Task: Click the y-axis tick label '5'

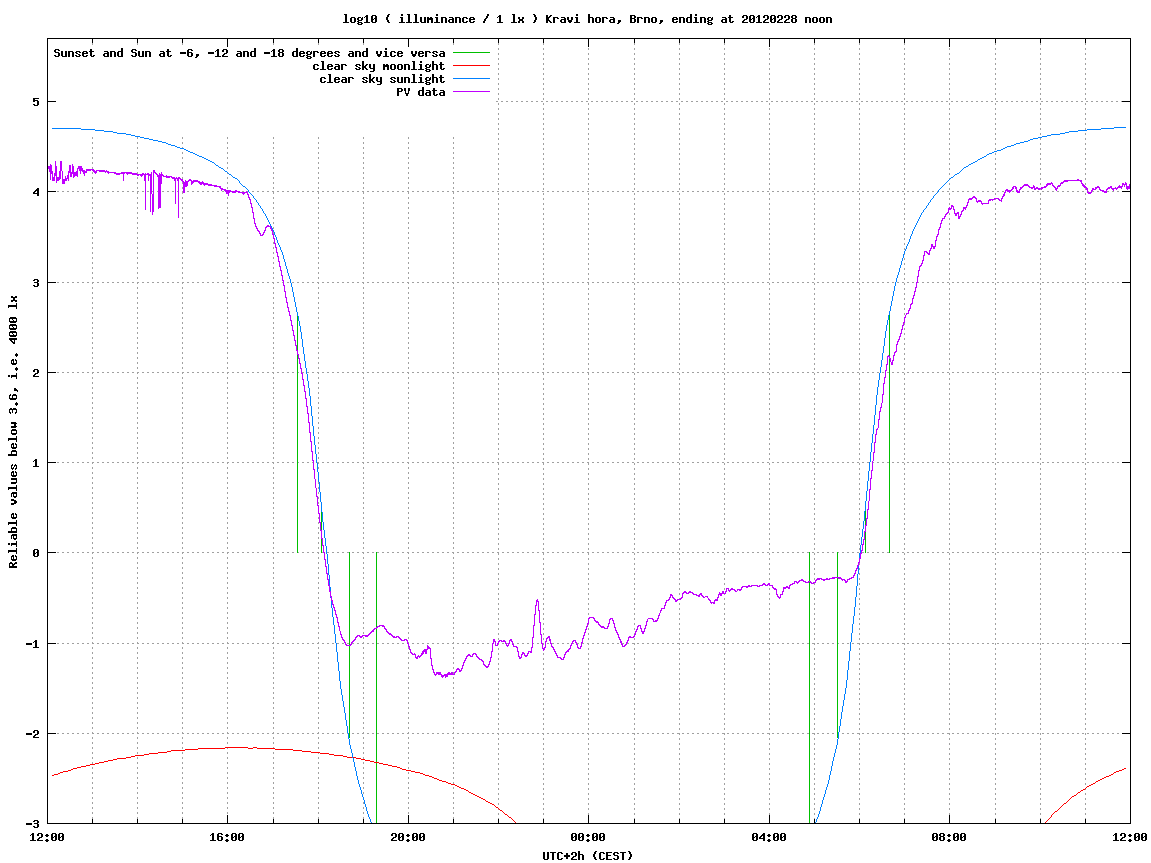Action: (x=36, y=102)
